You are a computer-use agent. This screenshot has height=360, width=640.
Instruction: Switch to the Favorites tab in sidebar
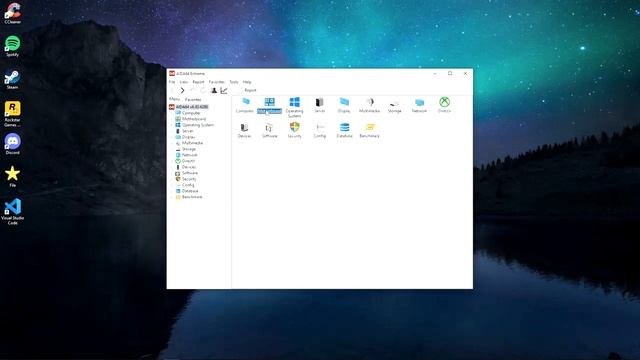193,99
